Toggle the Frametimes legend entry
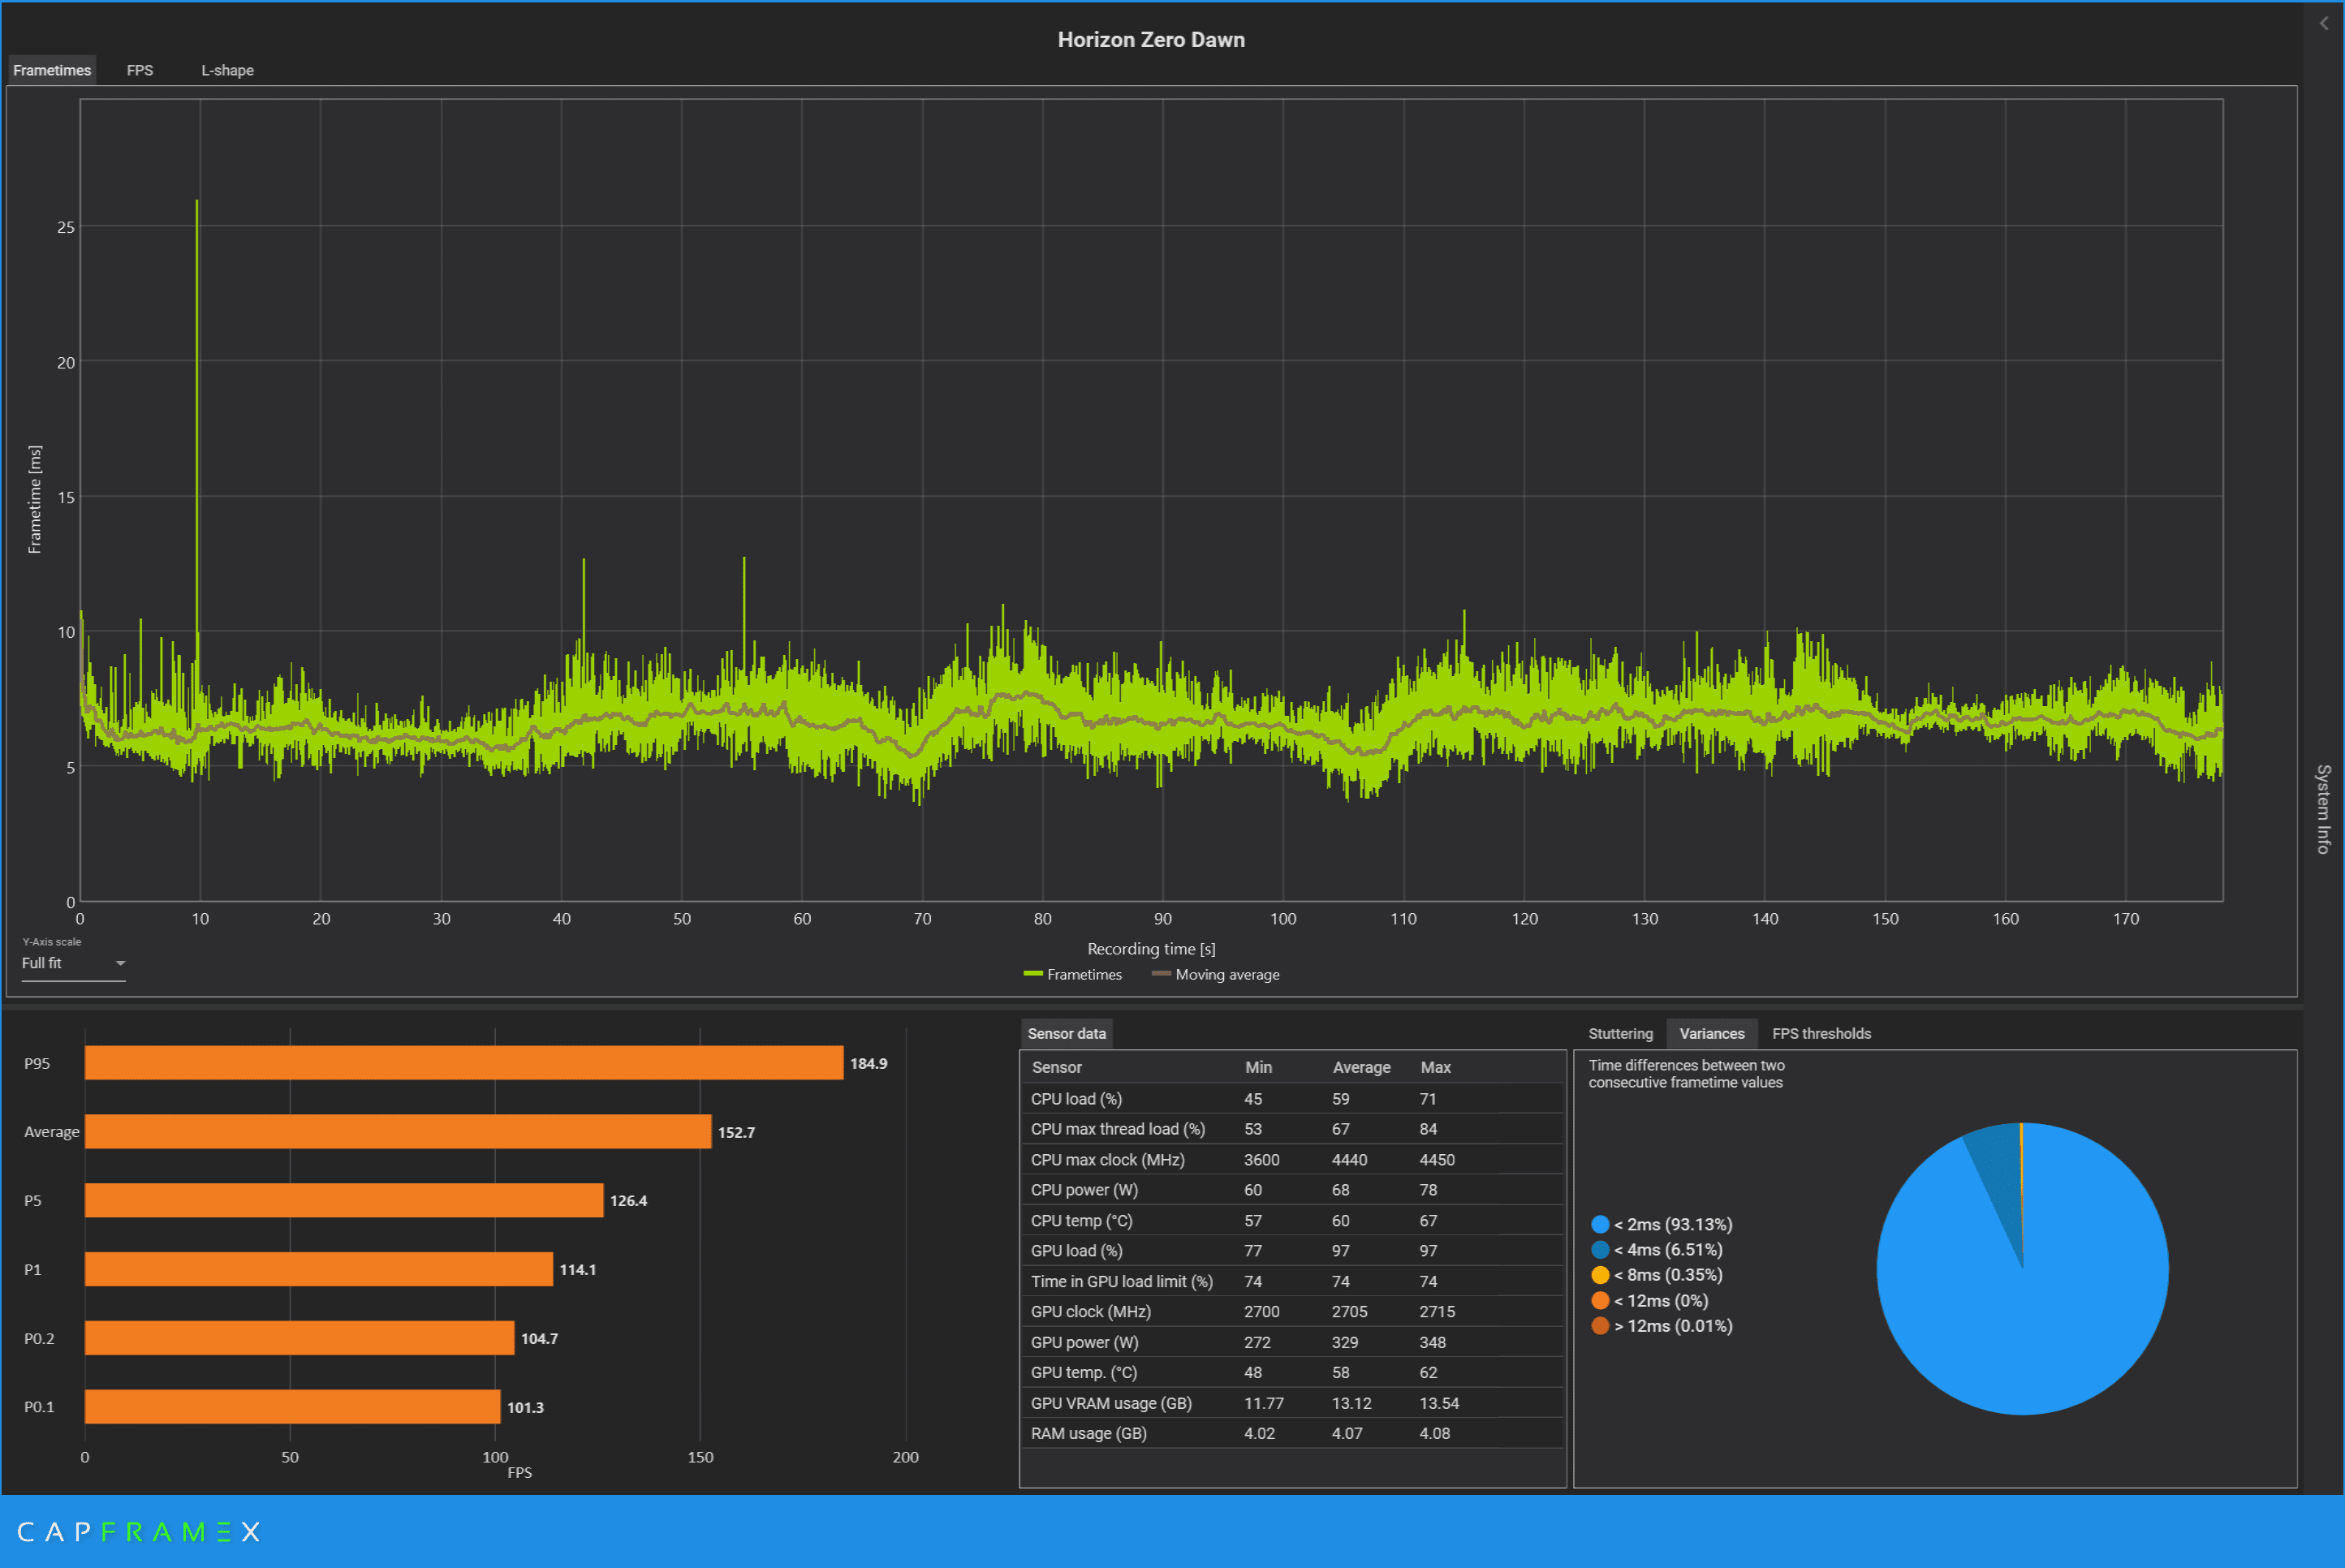 click(1073, 974)
